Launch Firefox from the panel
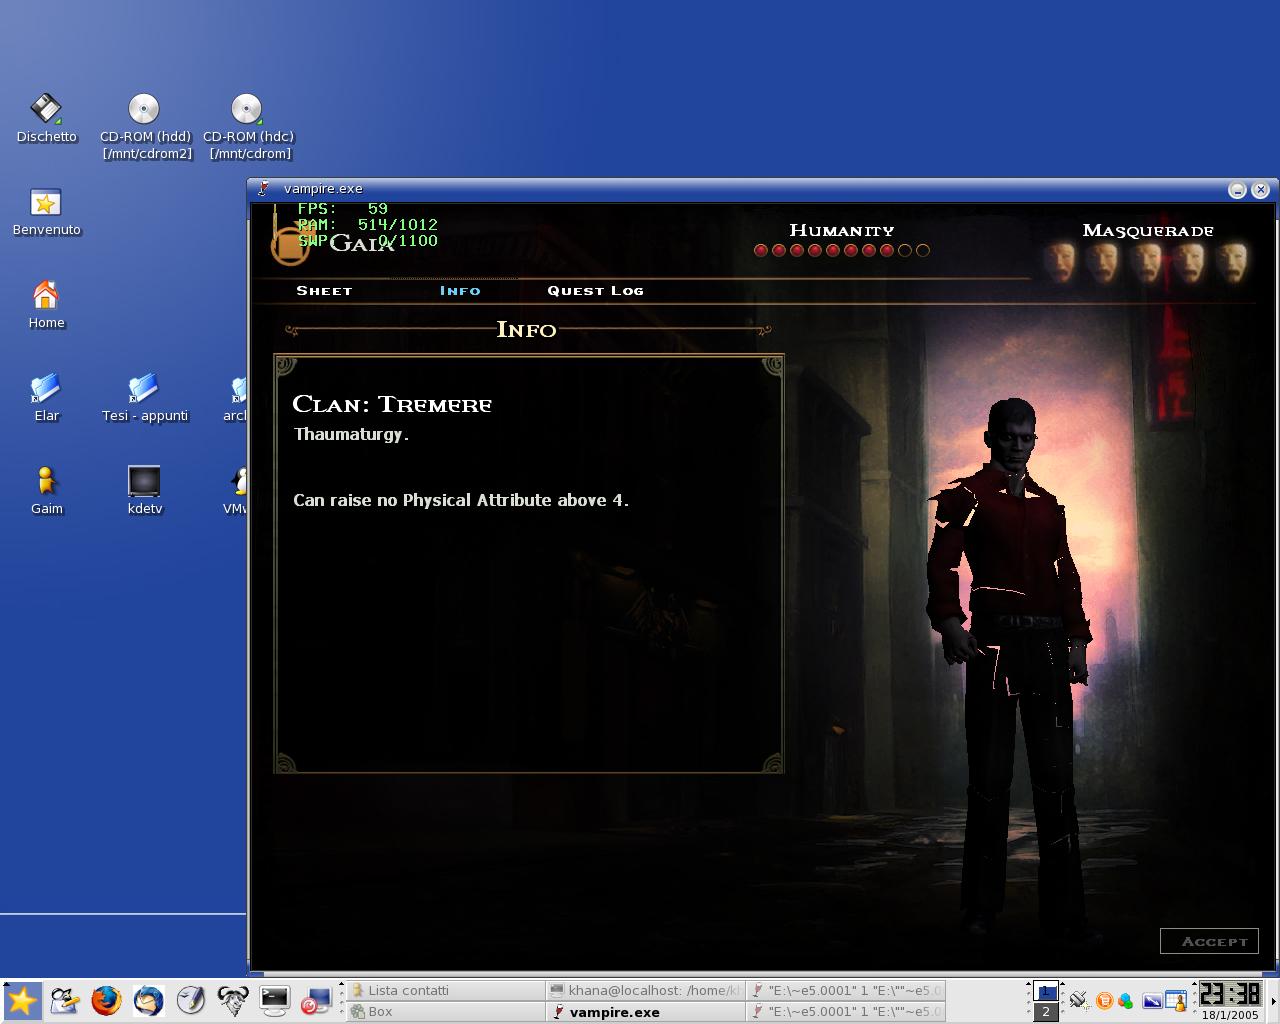1280x1024 pixels. coord(106,1001)
